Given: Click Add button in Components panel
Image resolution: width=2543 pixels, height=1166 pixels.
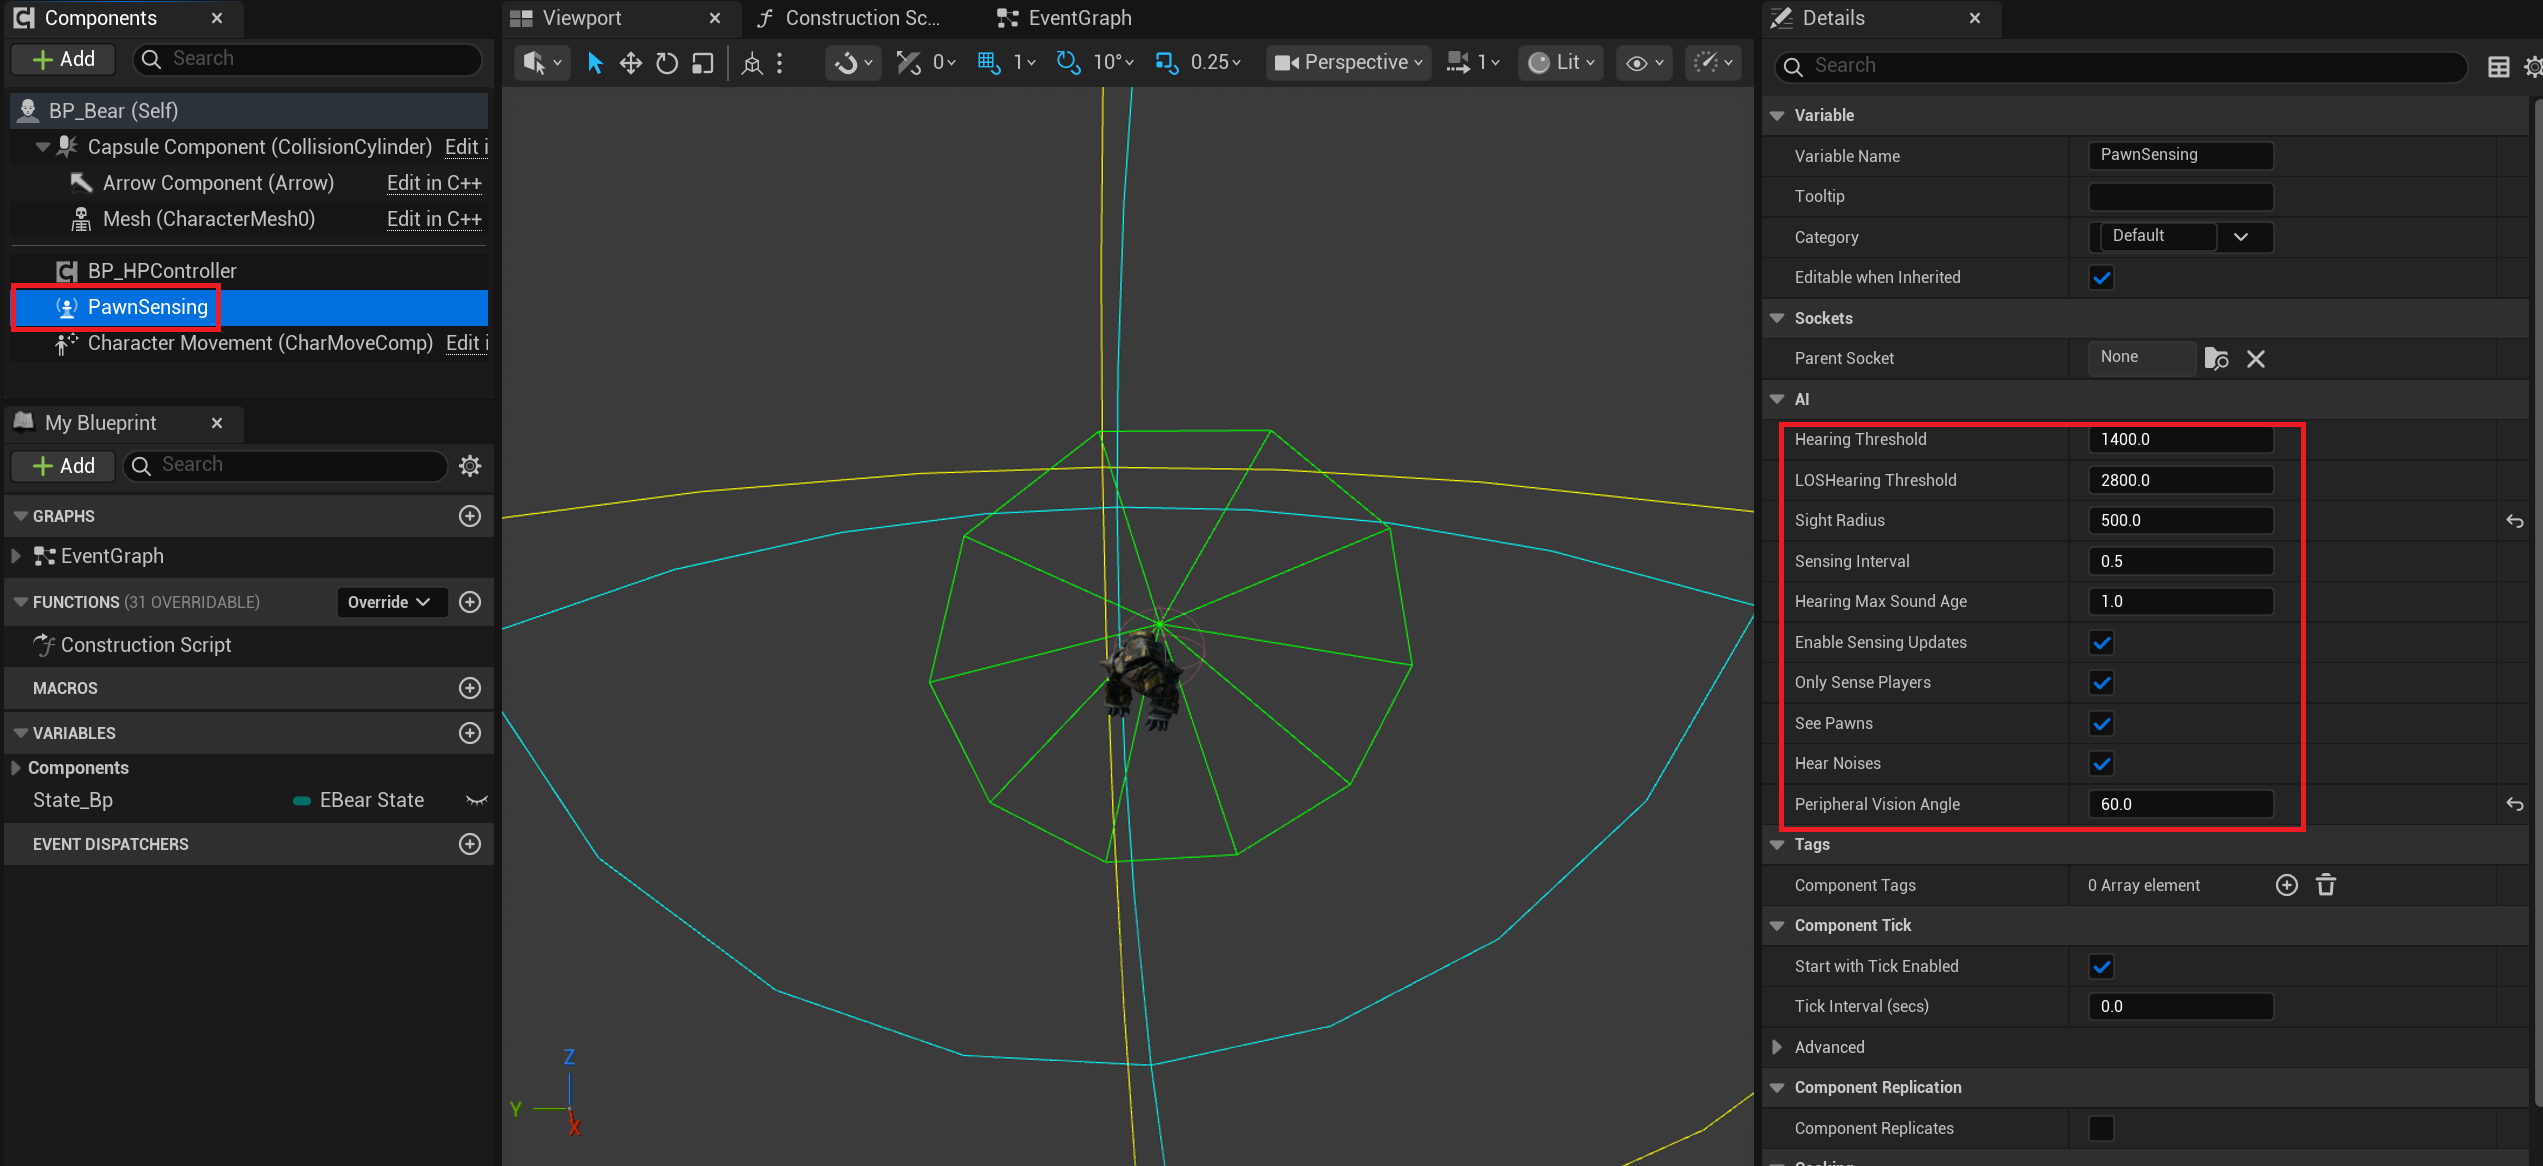Looking at the screenshot, I should pyautogui.click(x=64, y=59).
